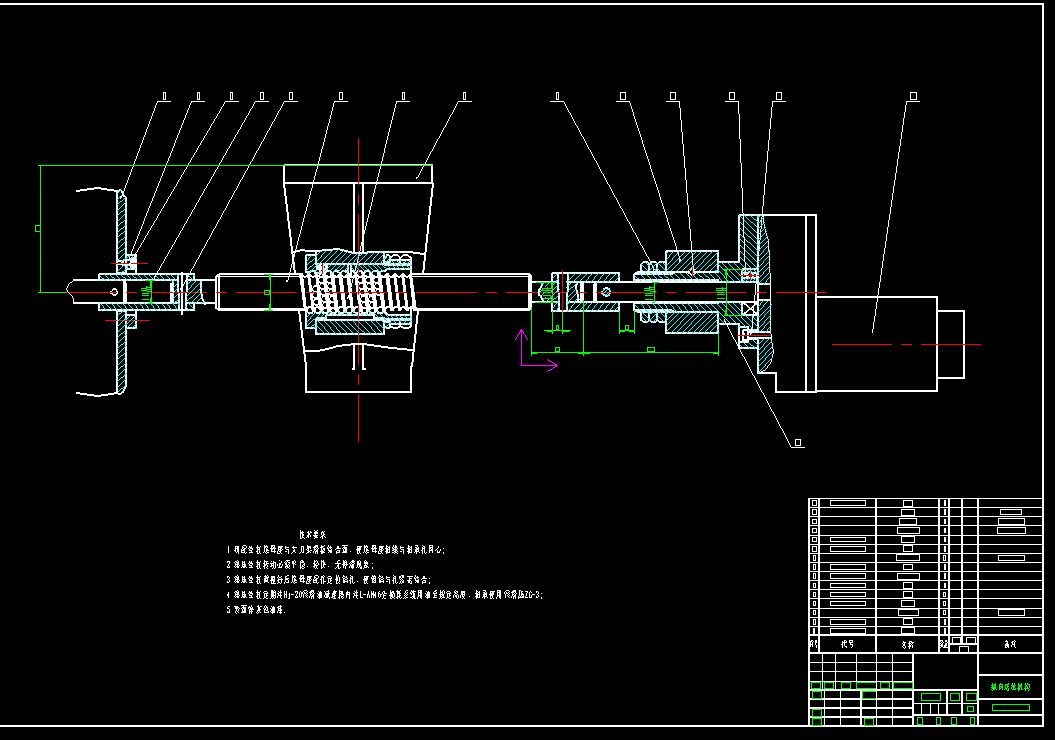The image size is (1055, 740).
Task: Select the red vertical centerline through nut
Action: (x=358, y=290)
